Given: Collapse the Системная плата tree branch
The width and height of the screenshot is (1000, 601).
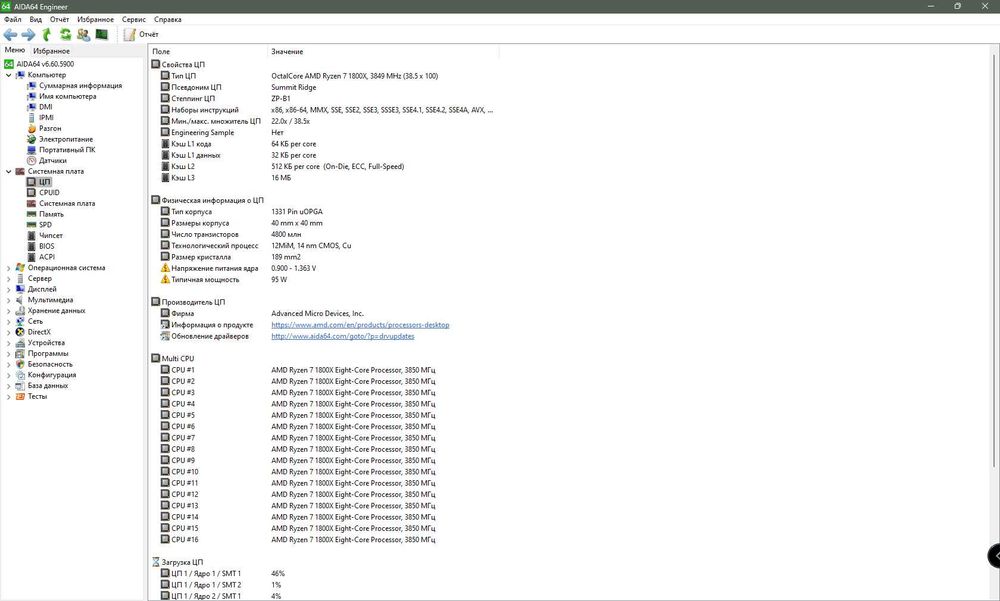Looking at the screenshot, I should click(8, 172).
